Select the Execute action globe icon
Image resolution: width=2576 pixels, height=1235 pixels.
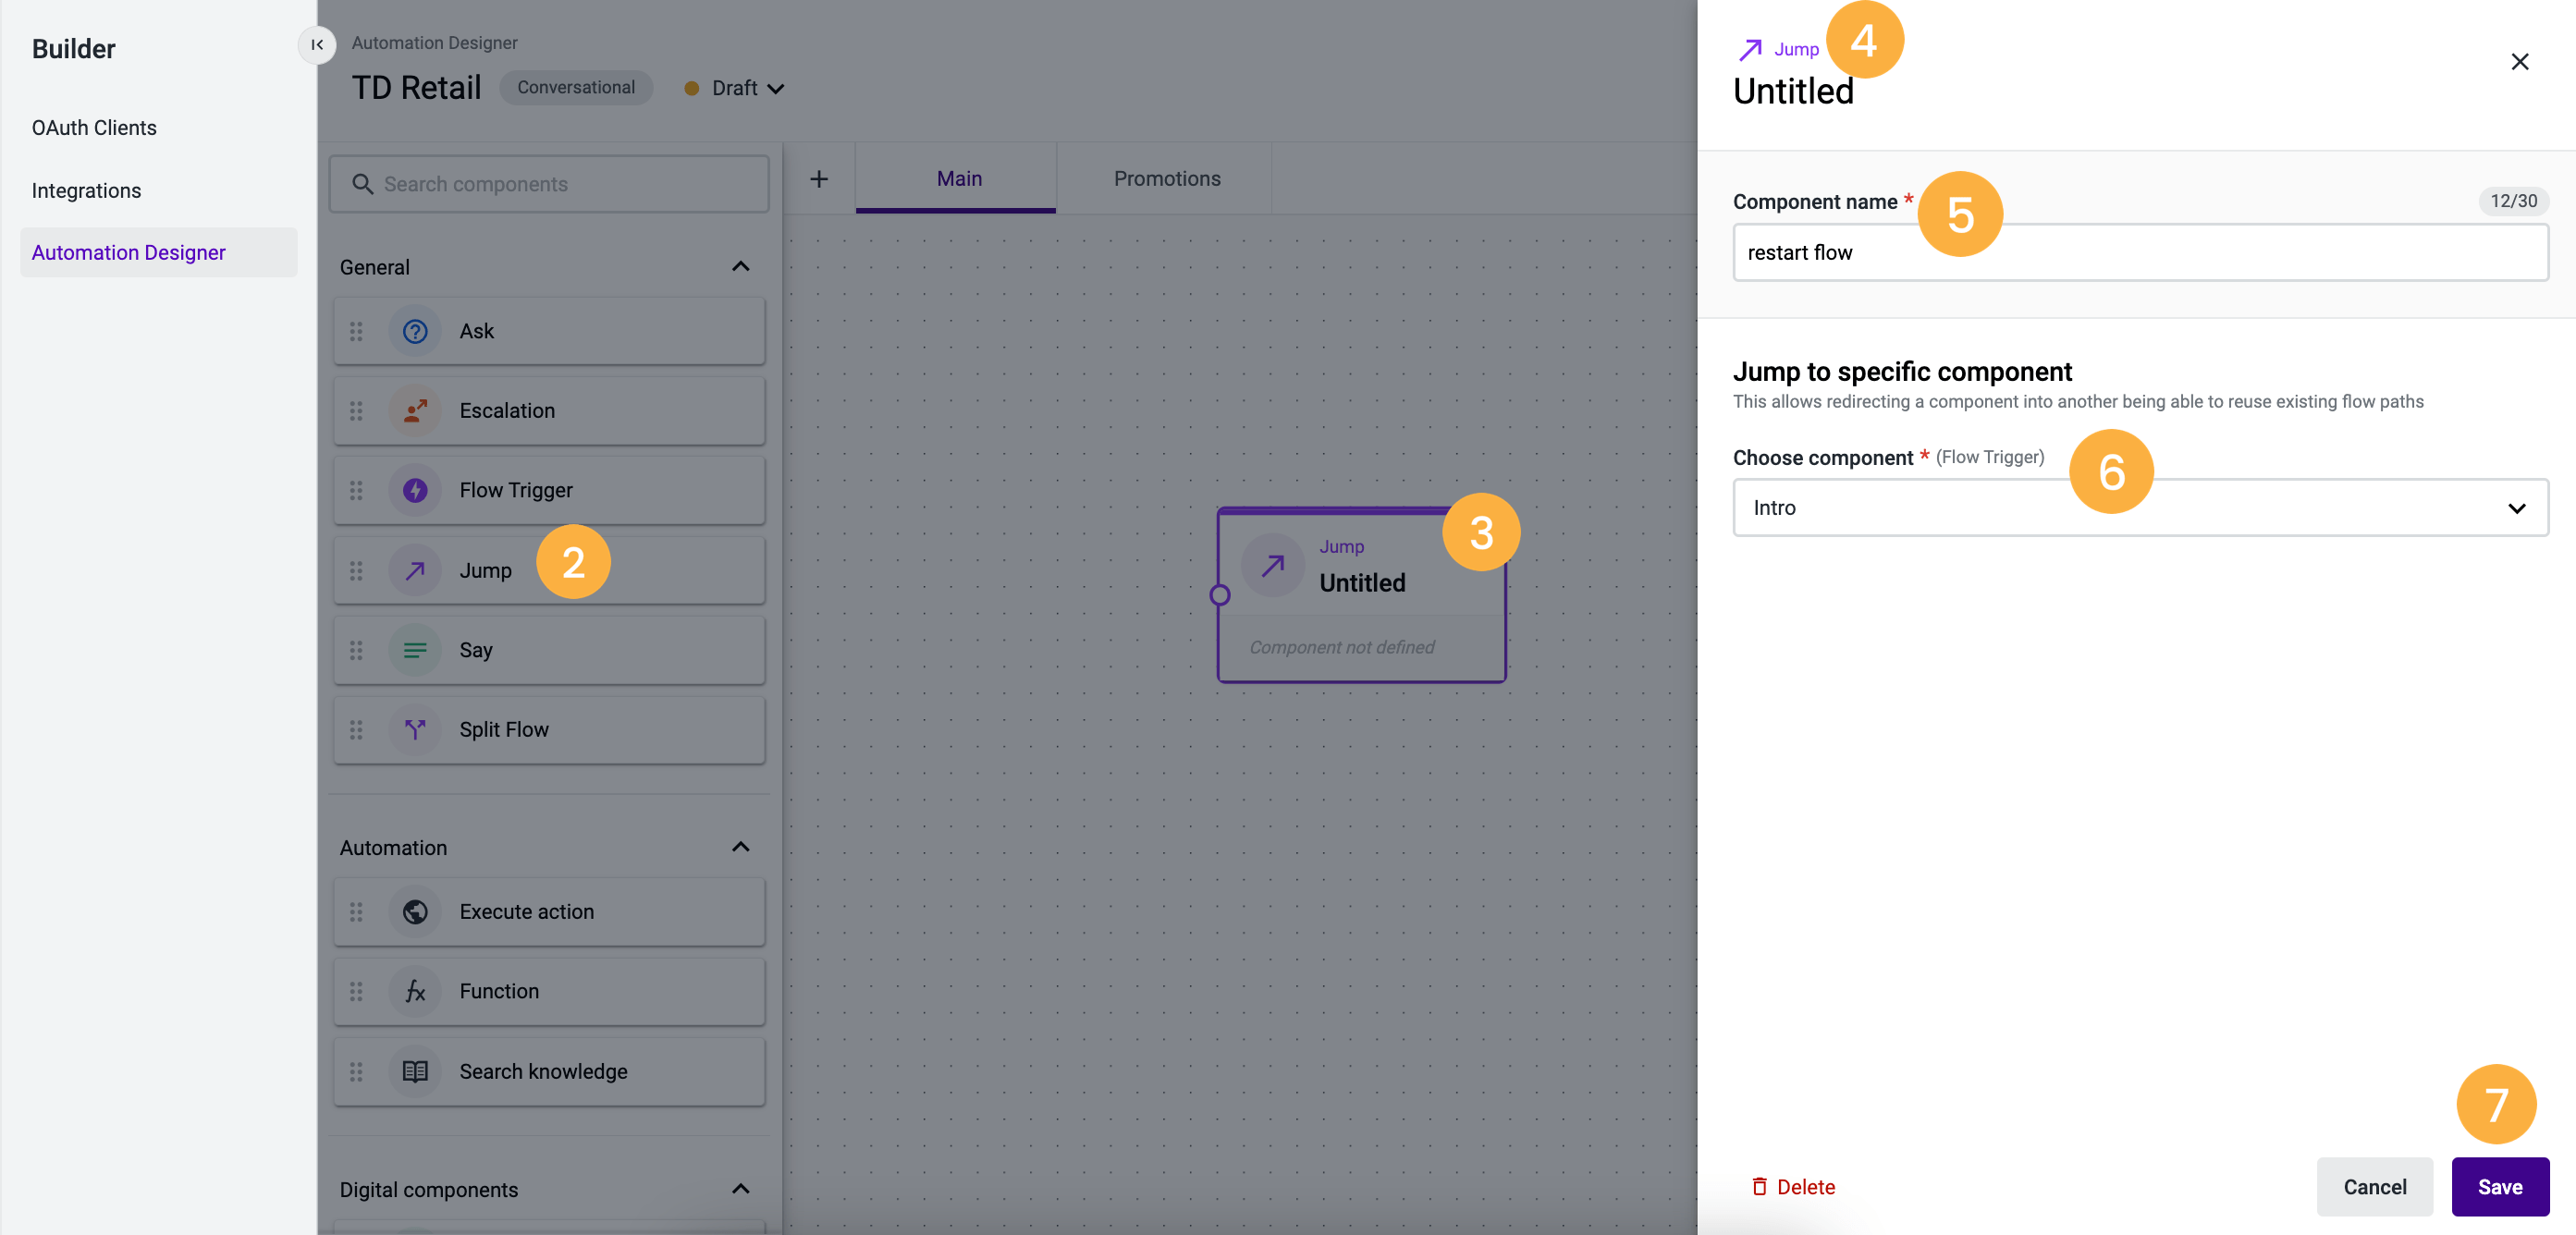tap(414, 911)
